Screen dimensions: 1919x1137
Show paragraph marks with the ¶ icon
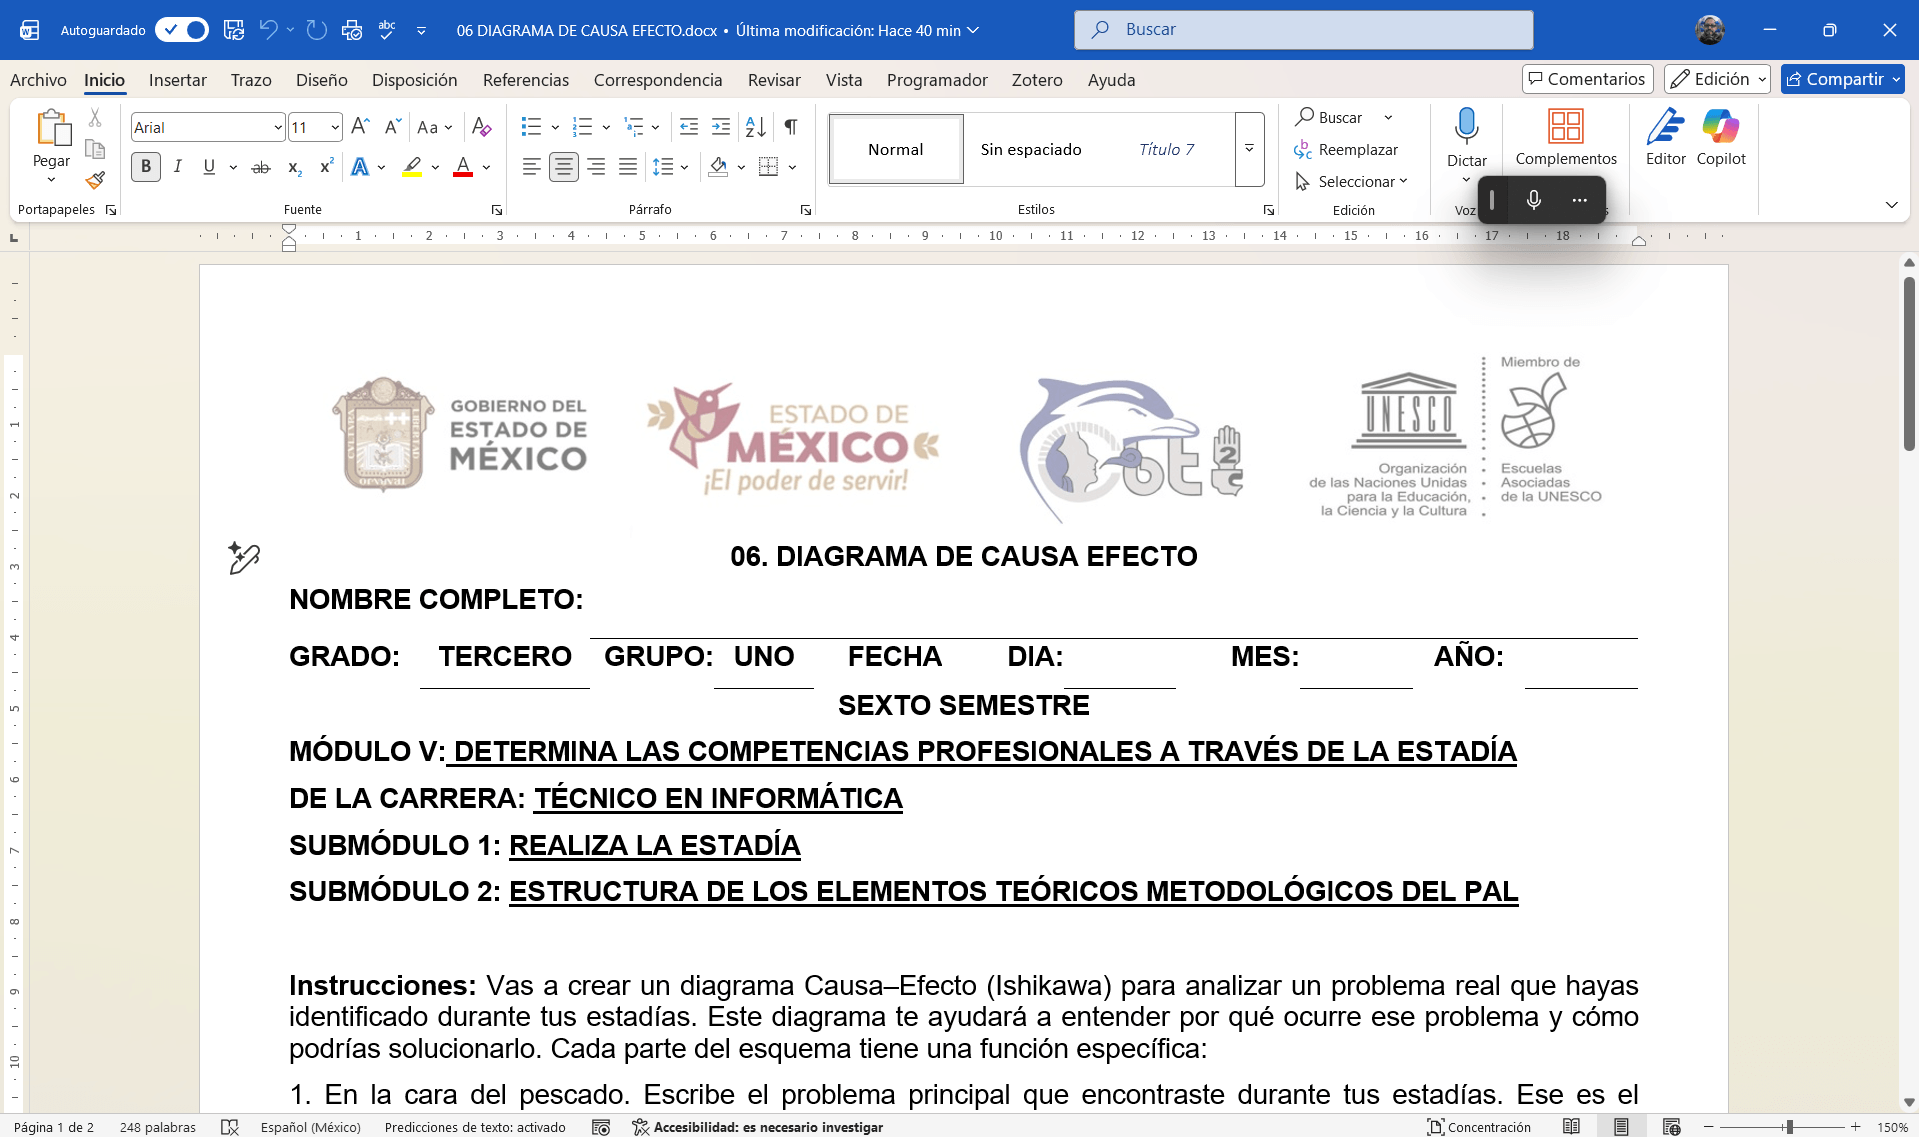click(790, 127)
